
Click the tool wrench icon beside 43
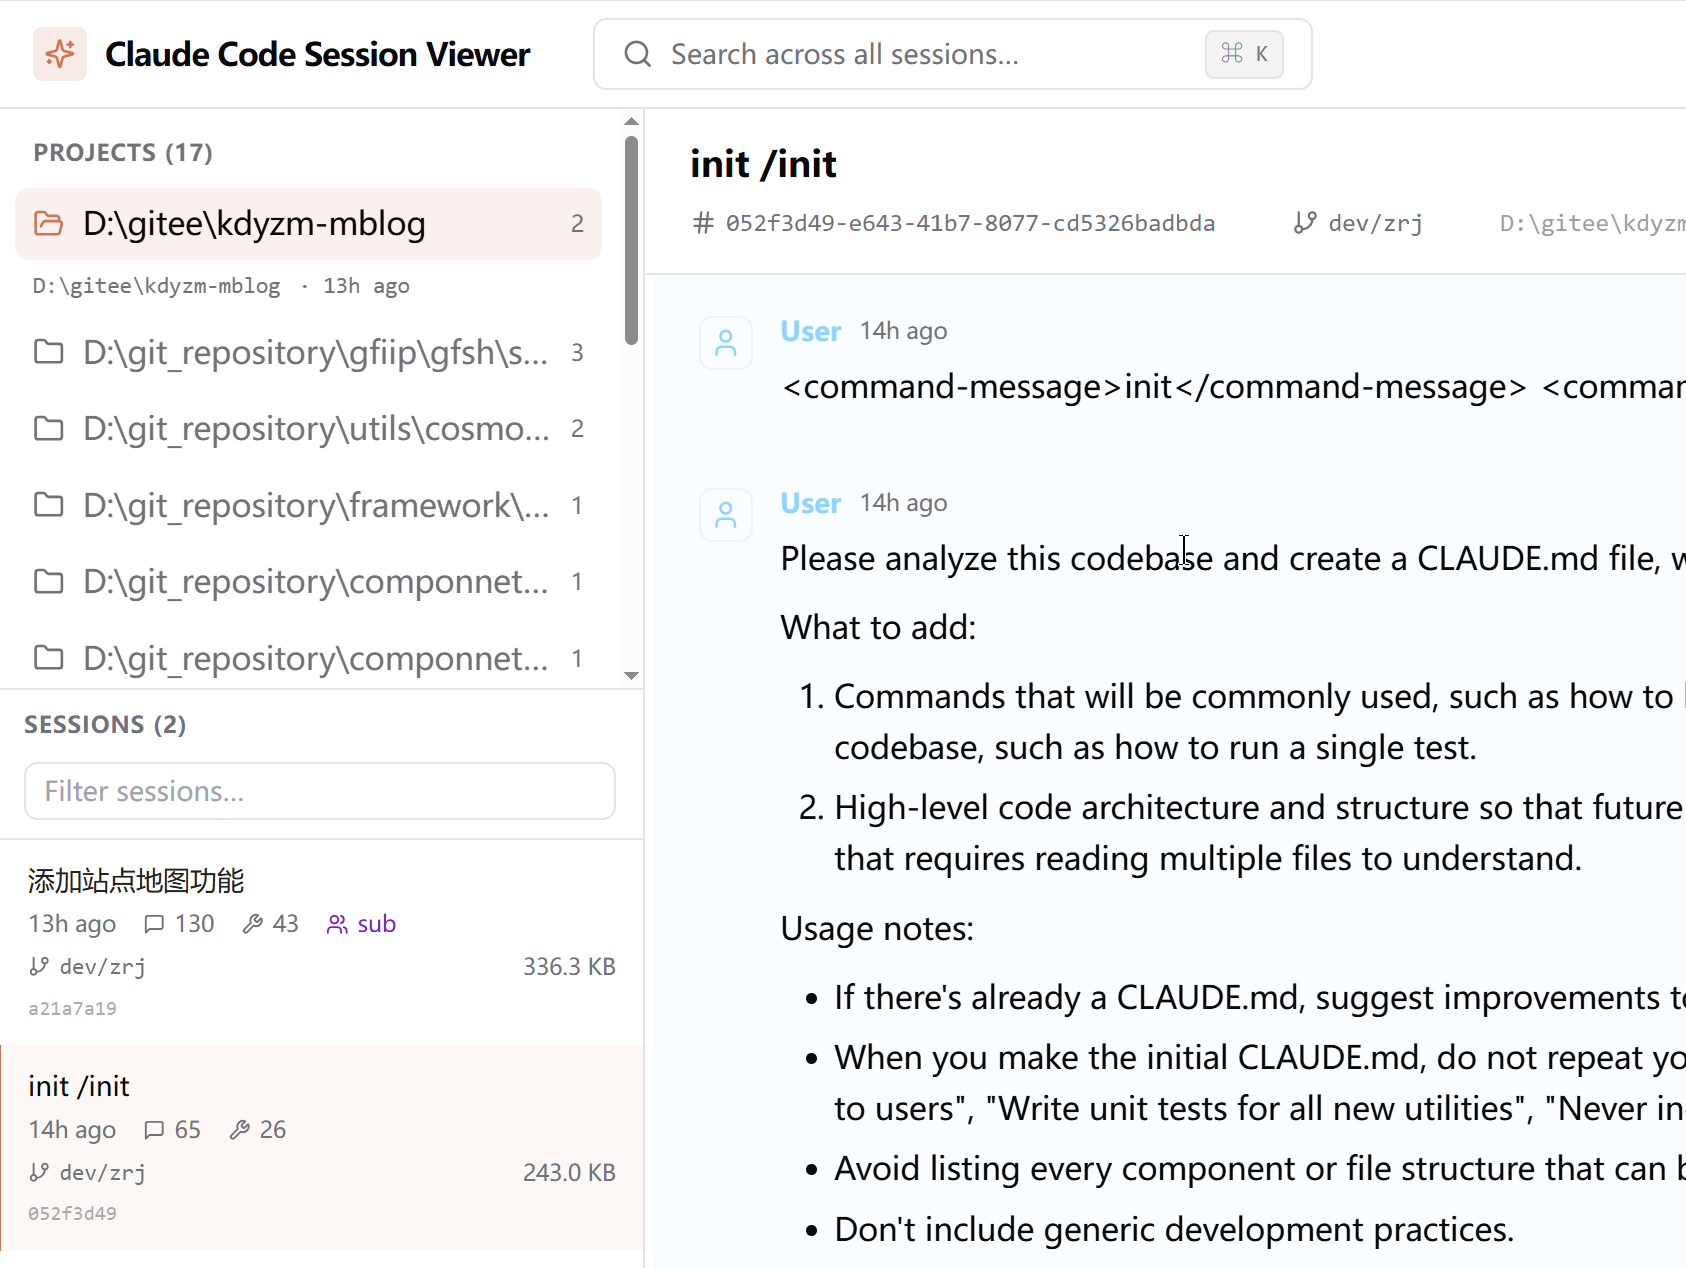[x=253, y=924]
